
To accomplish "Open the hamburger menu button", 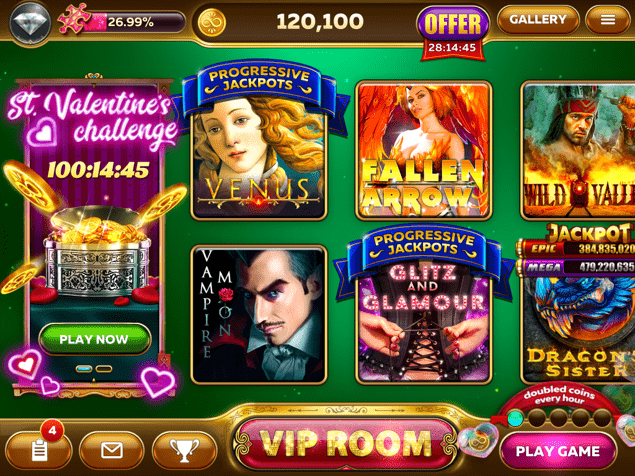I will point(607,19).
